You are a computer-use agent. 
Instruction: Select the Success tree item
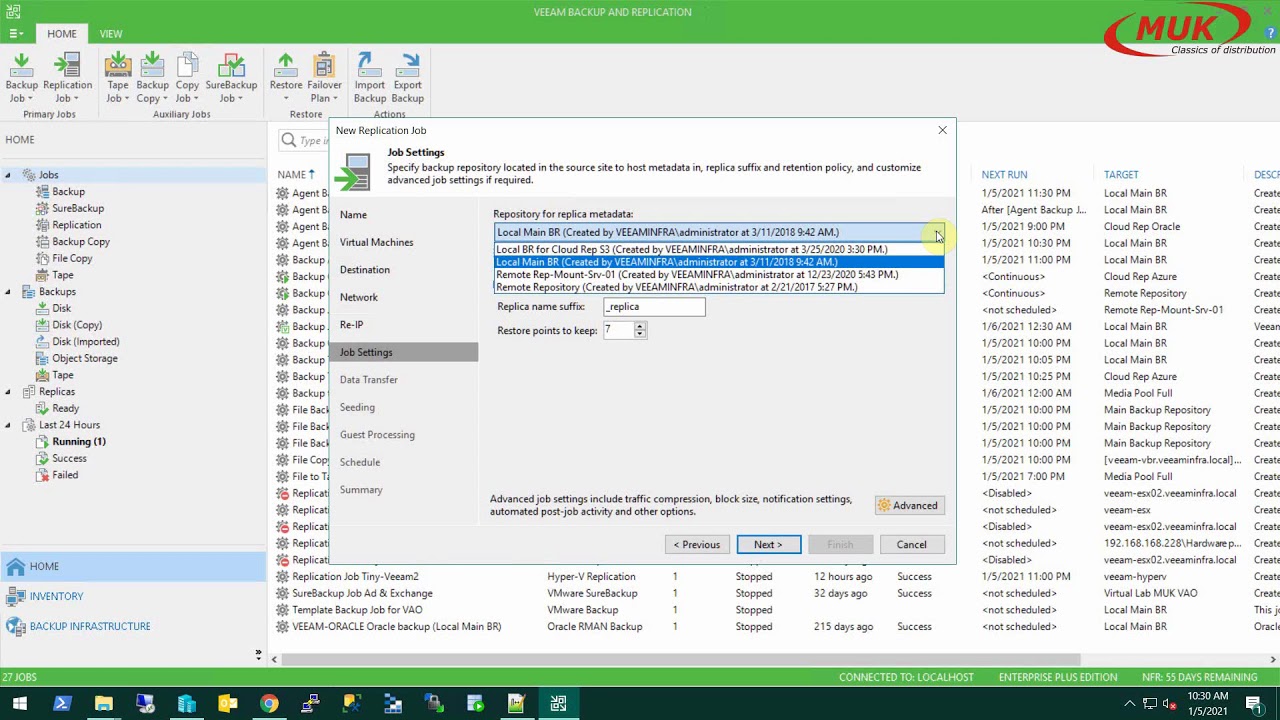[69, 458]
